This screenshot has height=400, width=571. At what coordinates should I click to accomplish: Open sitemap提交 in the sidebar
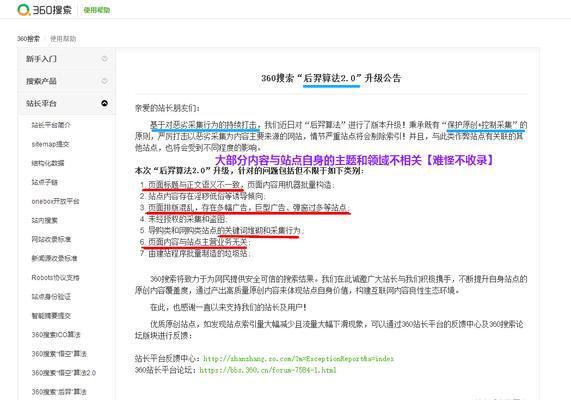(50, 144)
